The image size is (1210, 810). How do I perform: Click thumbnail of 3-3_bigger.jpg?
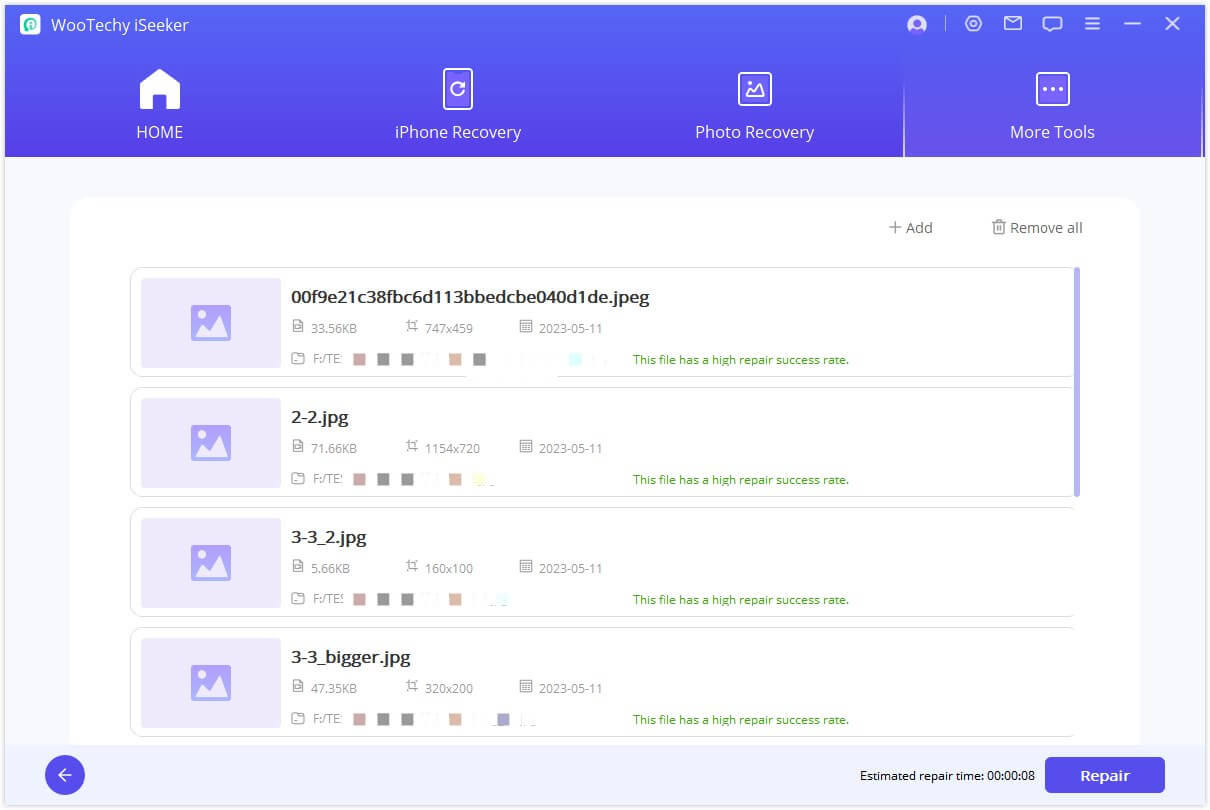211,683
